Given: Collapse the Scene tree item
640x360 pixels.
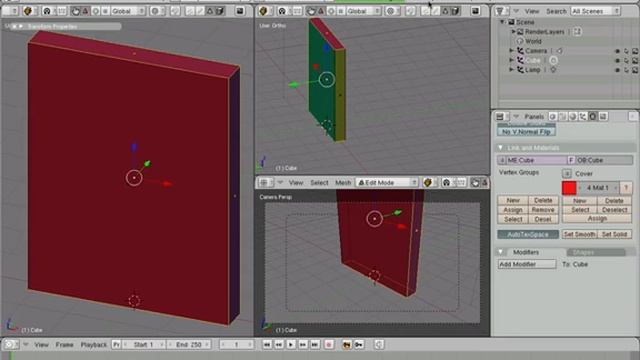Looking at the screenshot, I should (x=502, y=22).
